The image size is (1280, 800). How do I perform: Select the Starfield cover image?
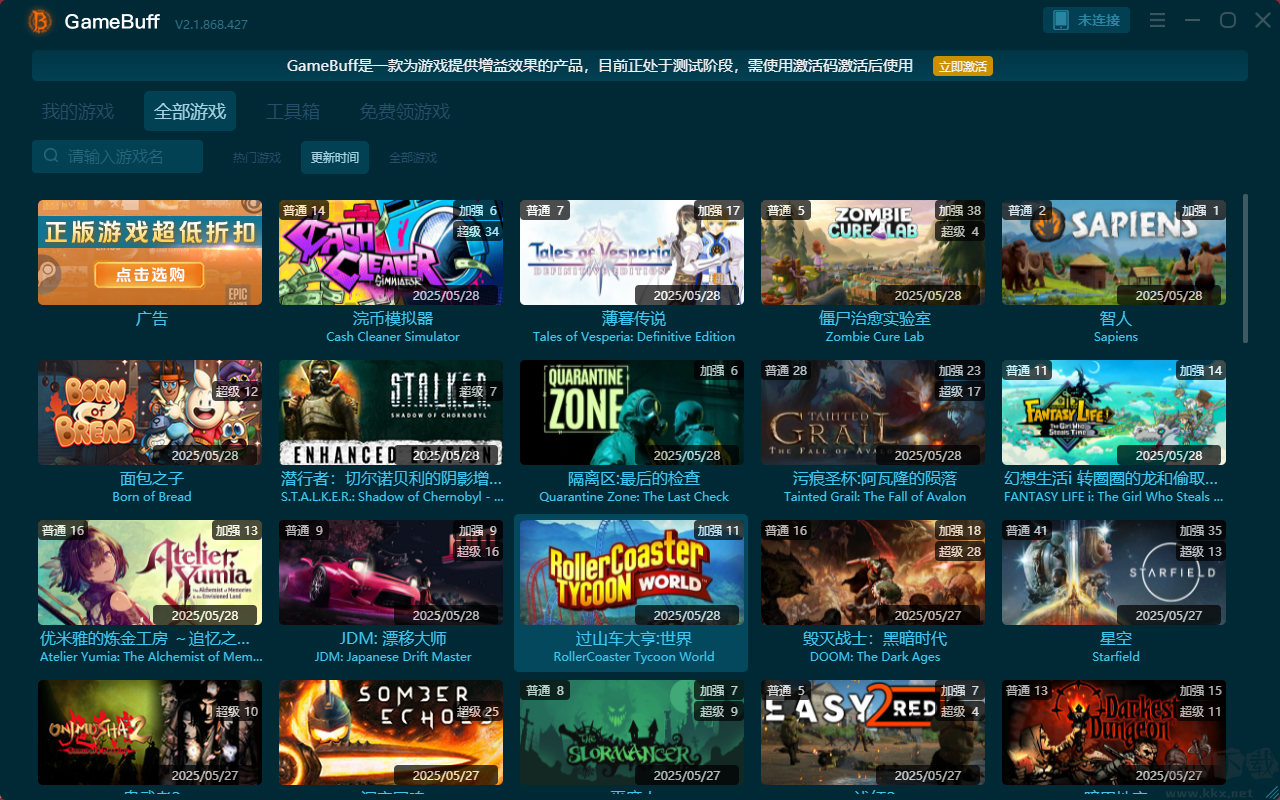[x=1114, y=572]
